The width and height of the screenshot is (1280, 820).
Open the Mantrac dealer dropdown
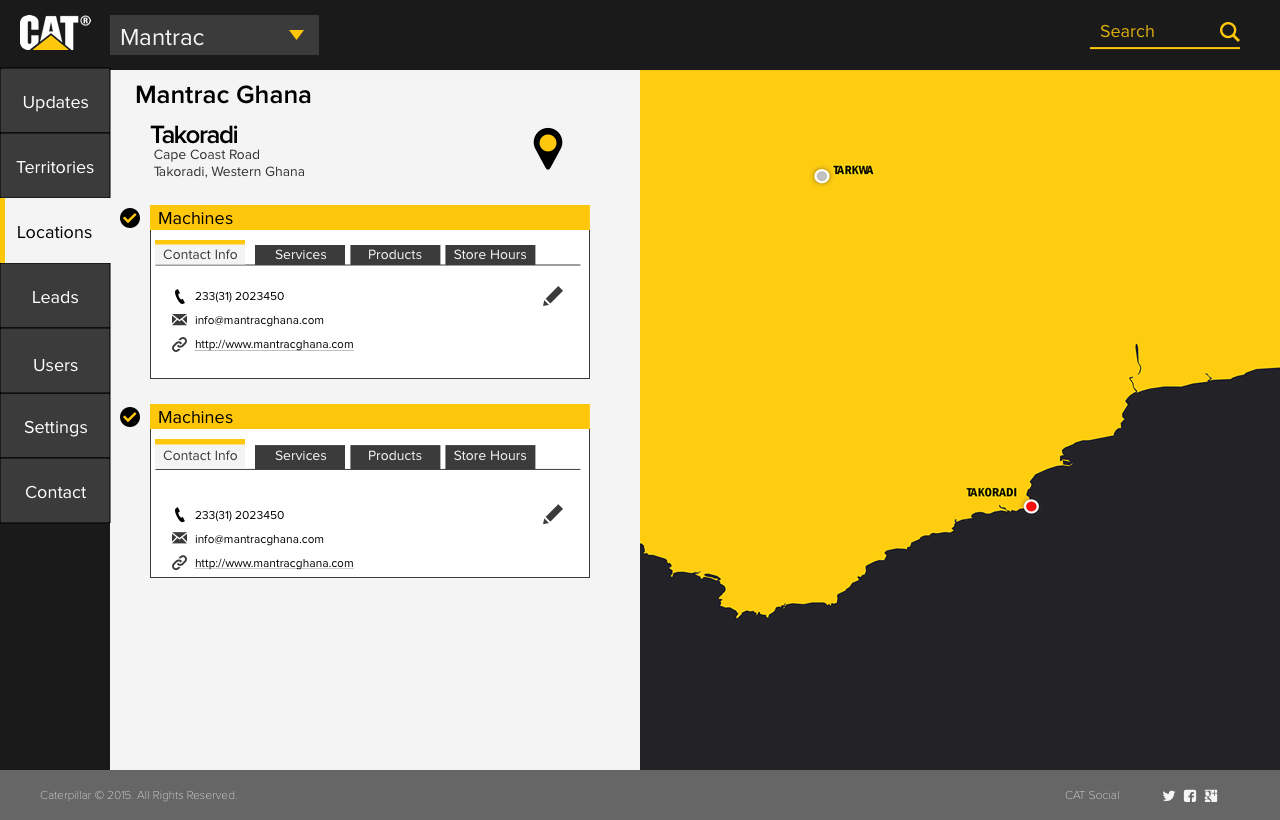click(x=214, y=35)
